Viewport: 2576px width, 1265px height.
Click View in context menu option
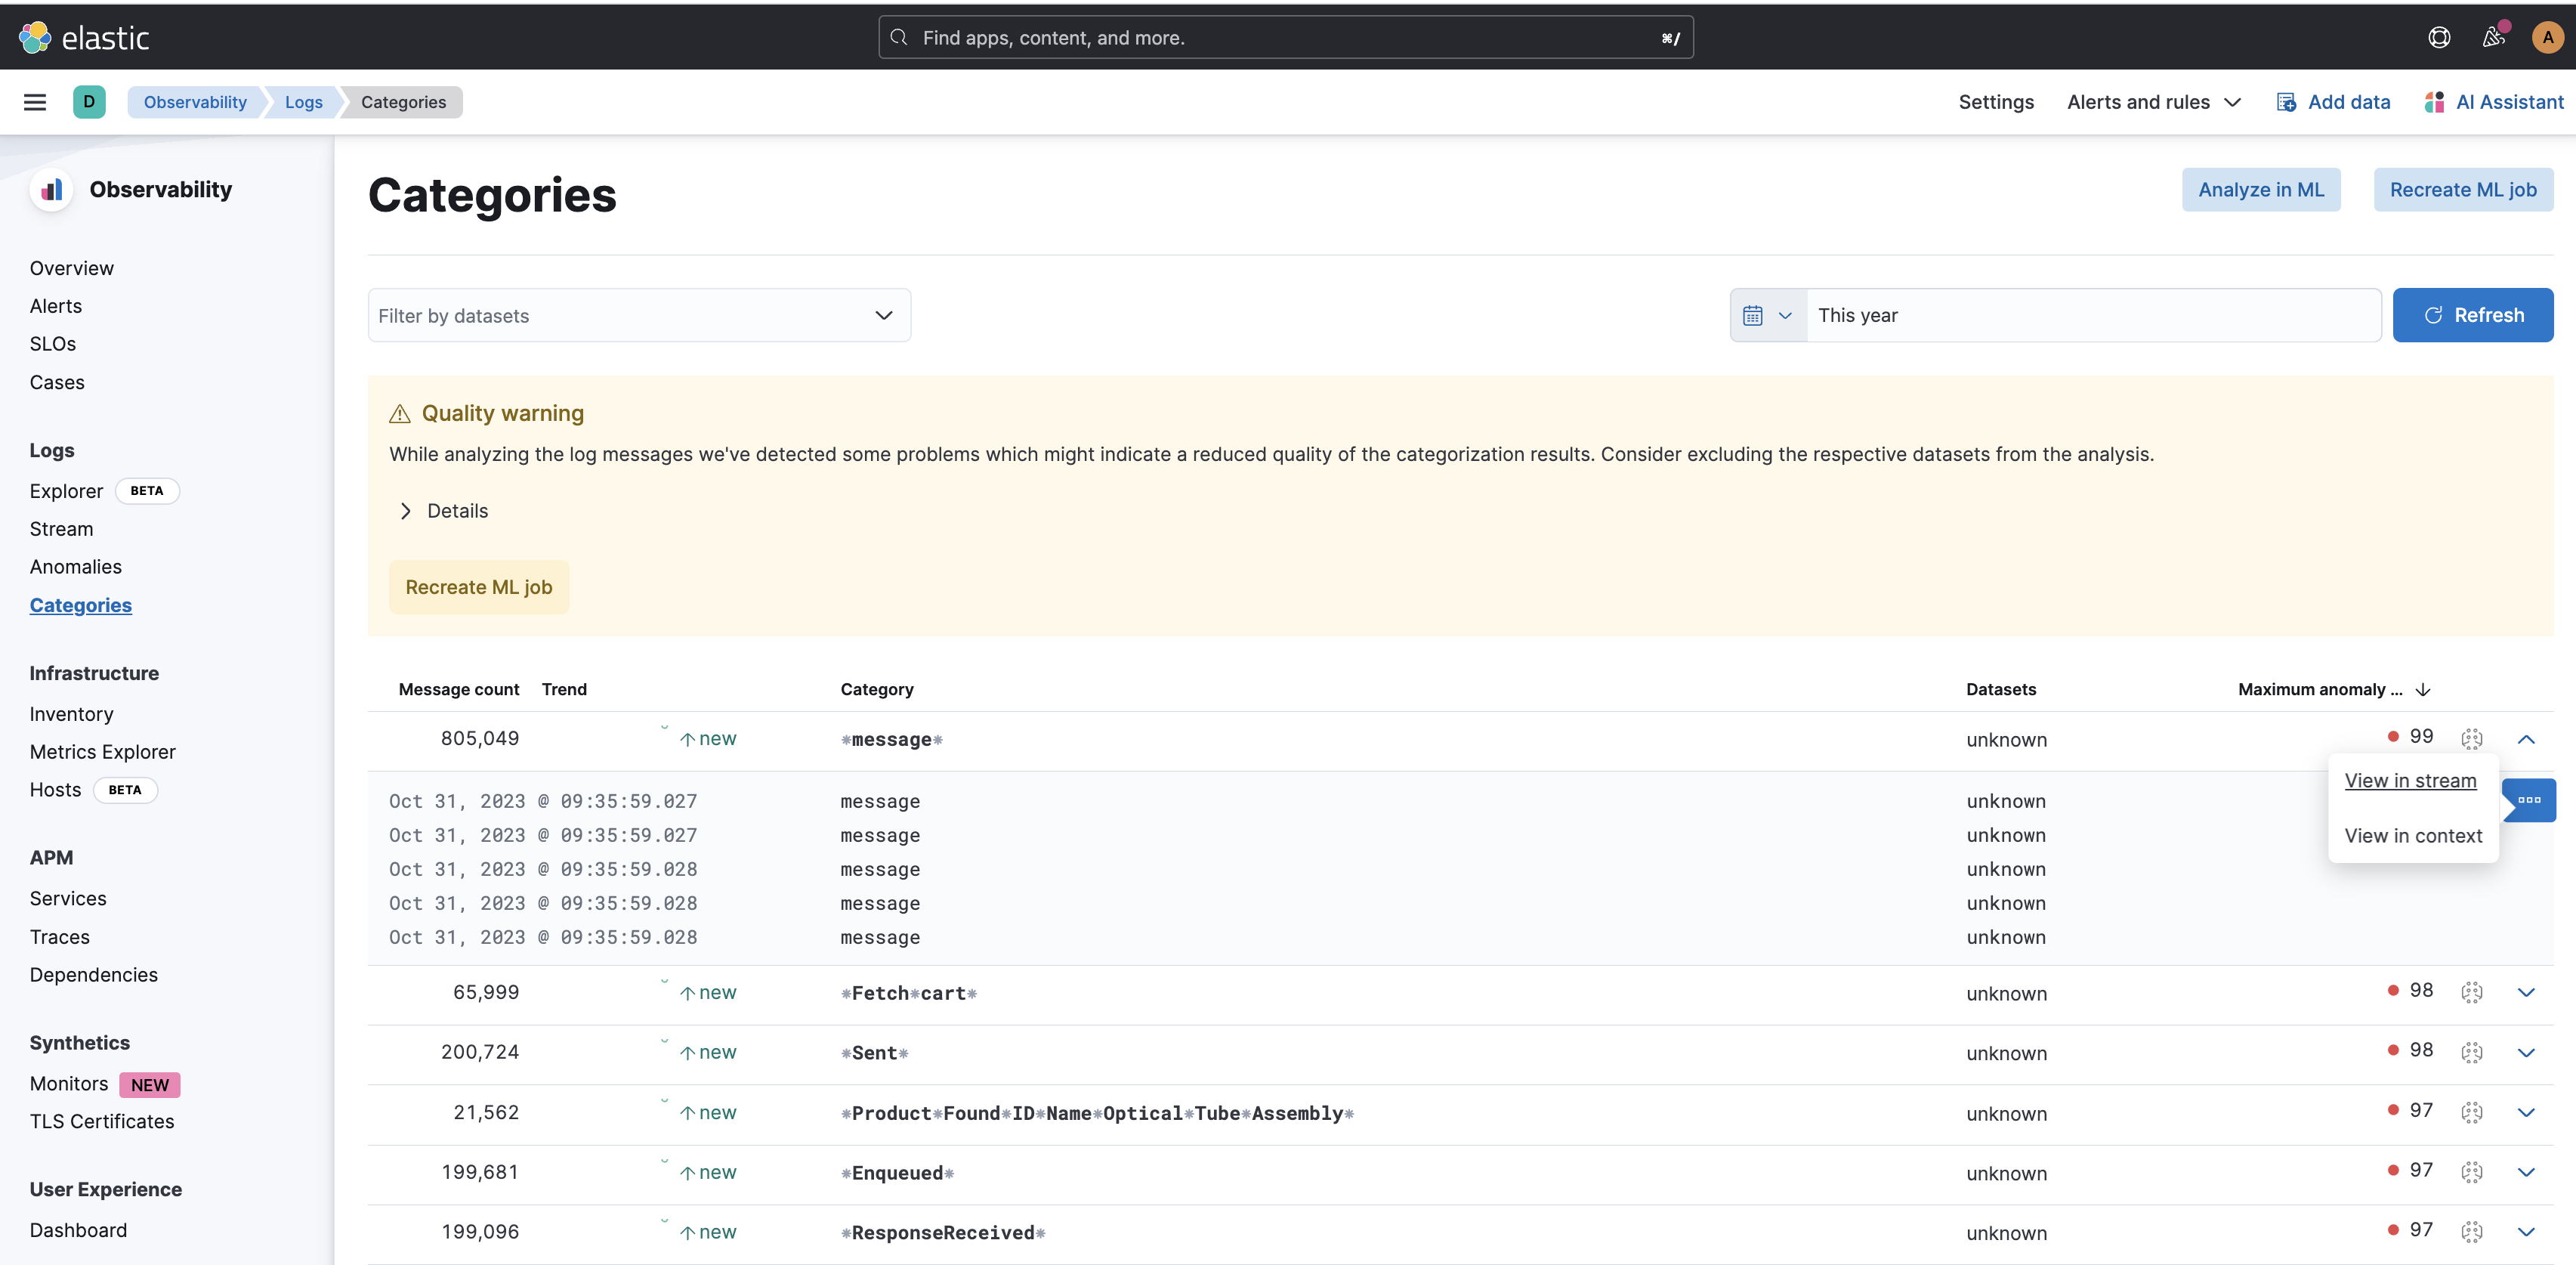2414,834
